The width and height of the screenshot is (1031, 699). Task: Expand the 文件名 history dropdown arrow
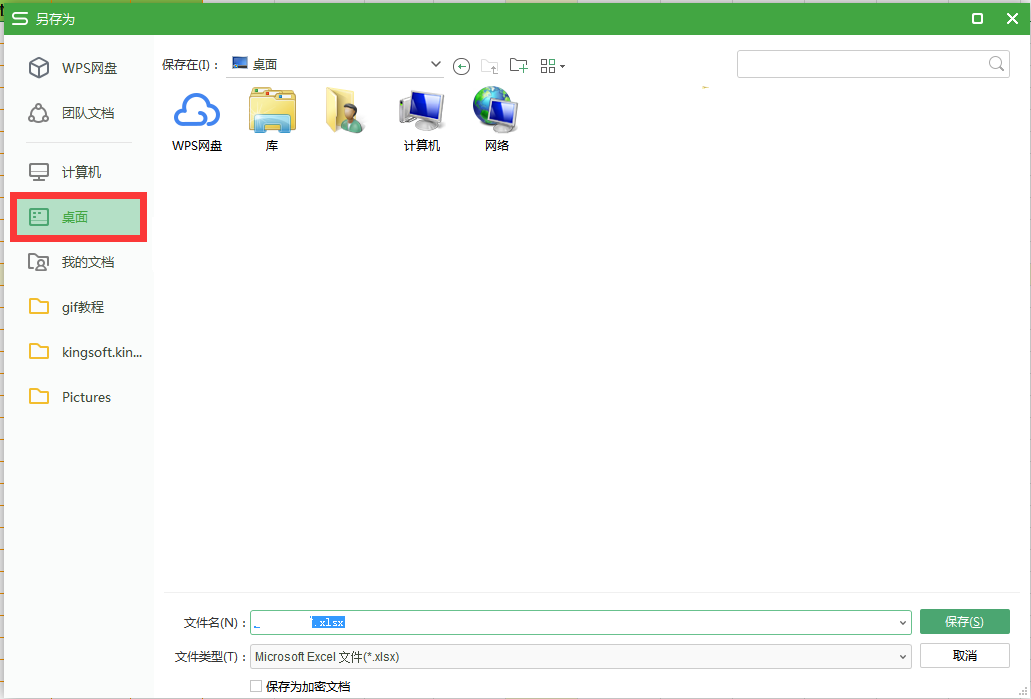pos(903,622)
